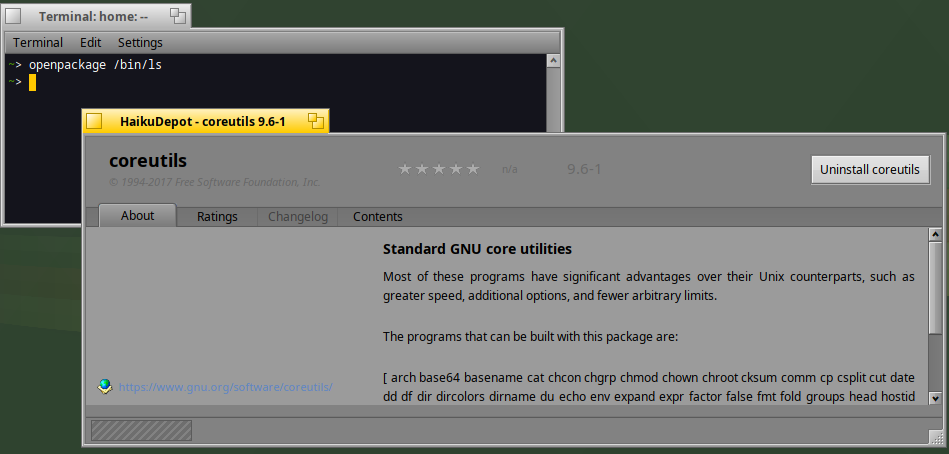This screenshot has width=949, height=454.
Task: Click the globe icon beside the website link
Action: 105,386
